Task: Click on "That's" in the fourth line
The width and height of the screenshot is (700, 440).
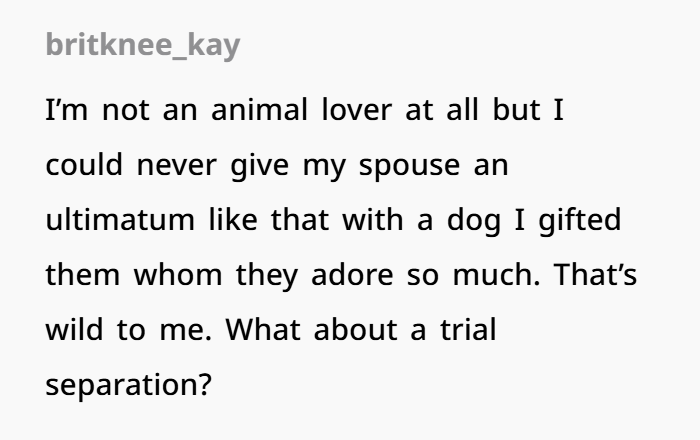Action: tap(595, 274)
